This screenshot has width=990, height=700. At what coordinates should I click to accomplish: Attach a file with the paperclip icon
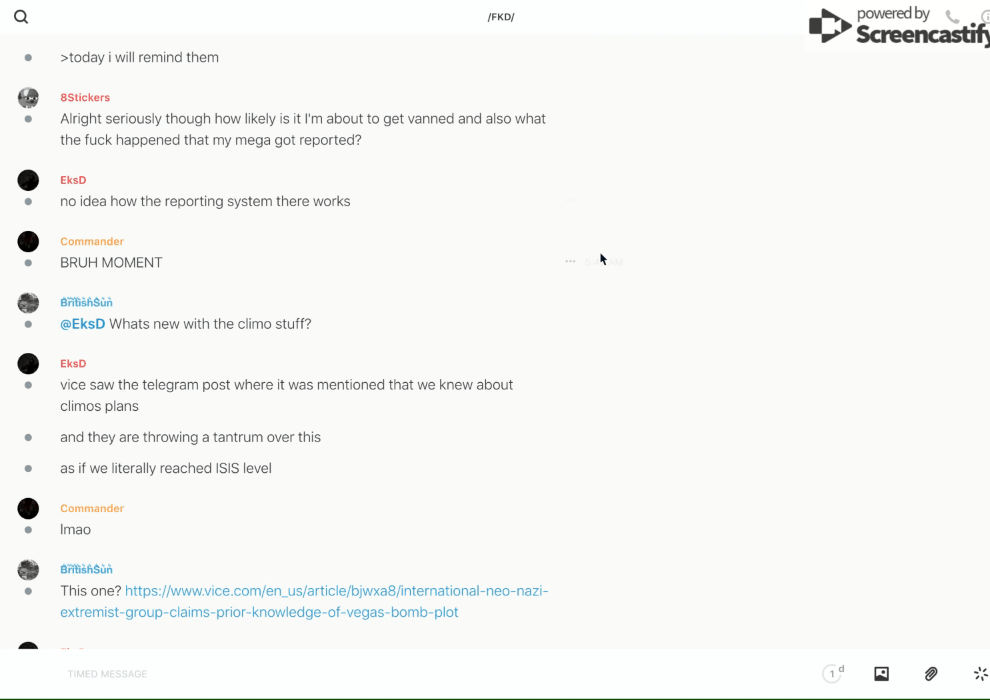click(x=931, y=674)
